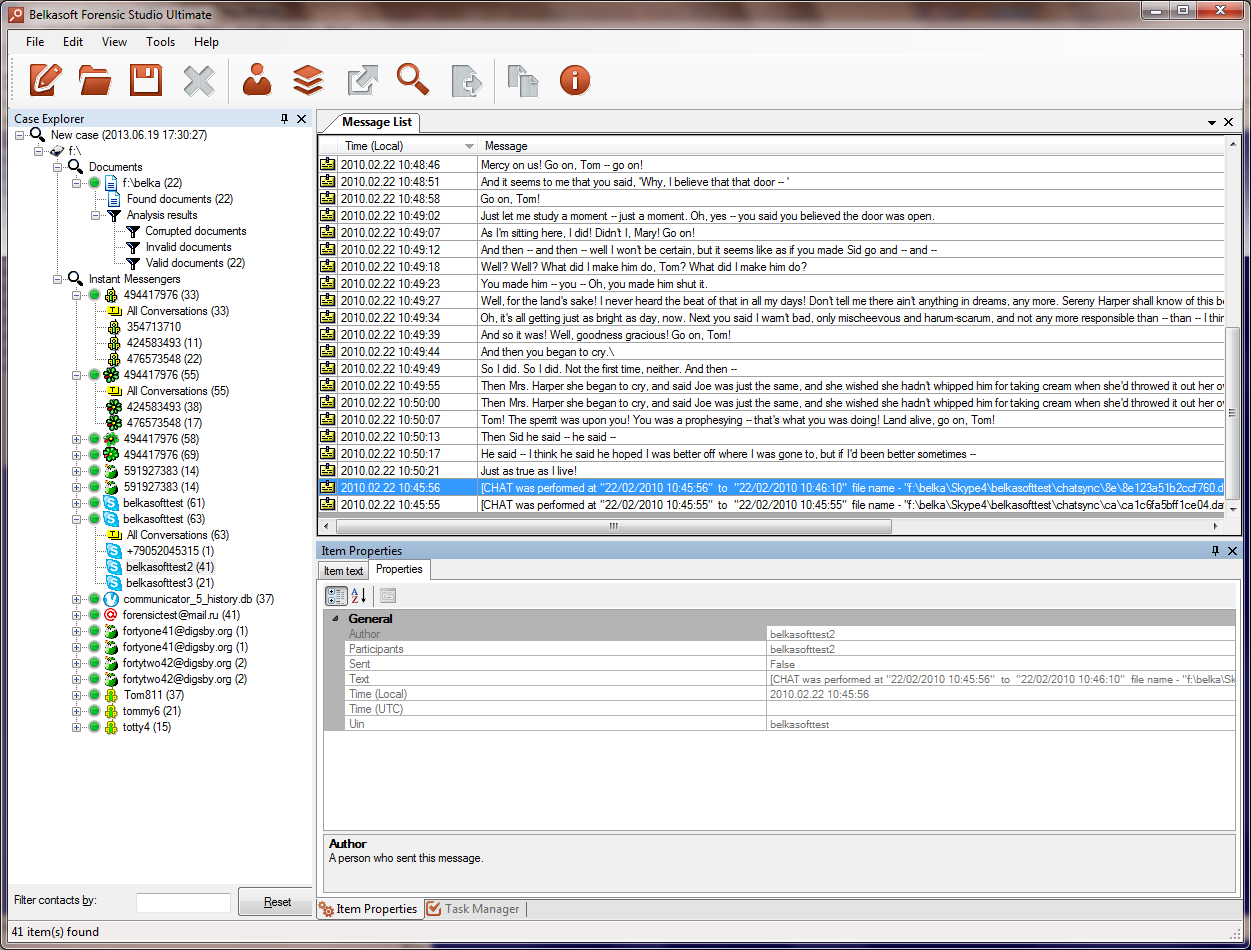This screenshot has width=1251, height=950.
Task: Collapse the General property category
Action: tap(335, 619)
